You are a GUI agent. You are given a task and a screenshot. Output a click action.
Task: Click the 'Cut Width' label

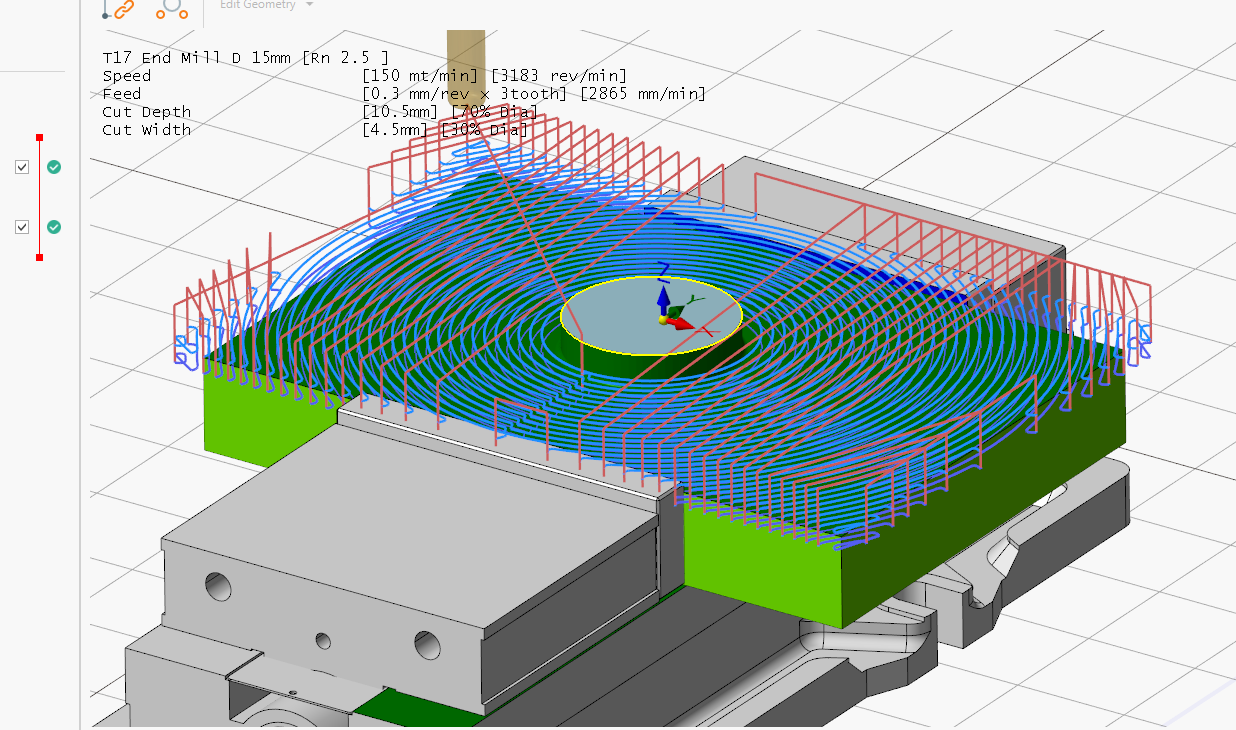[146, 130]
